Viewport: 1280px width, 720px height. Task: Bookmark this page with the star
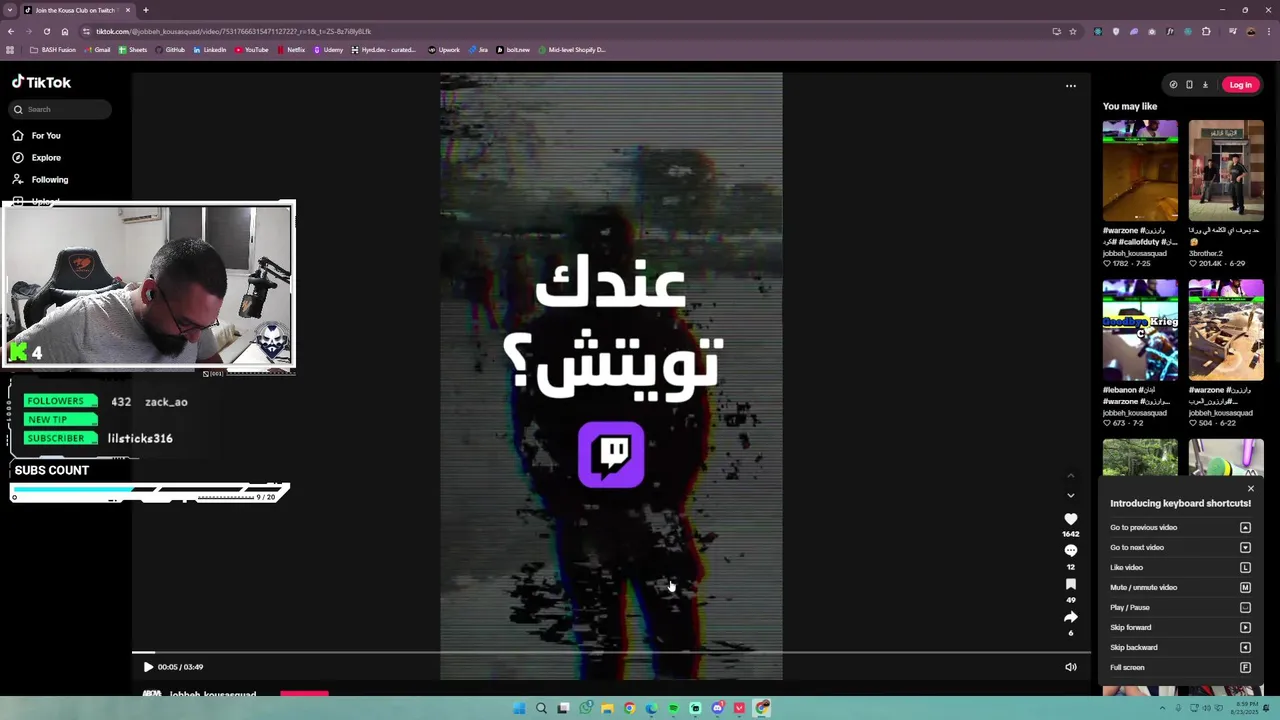[x=1073, y=31]
